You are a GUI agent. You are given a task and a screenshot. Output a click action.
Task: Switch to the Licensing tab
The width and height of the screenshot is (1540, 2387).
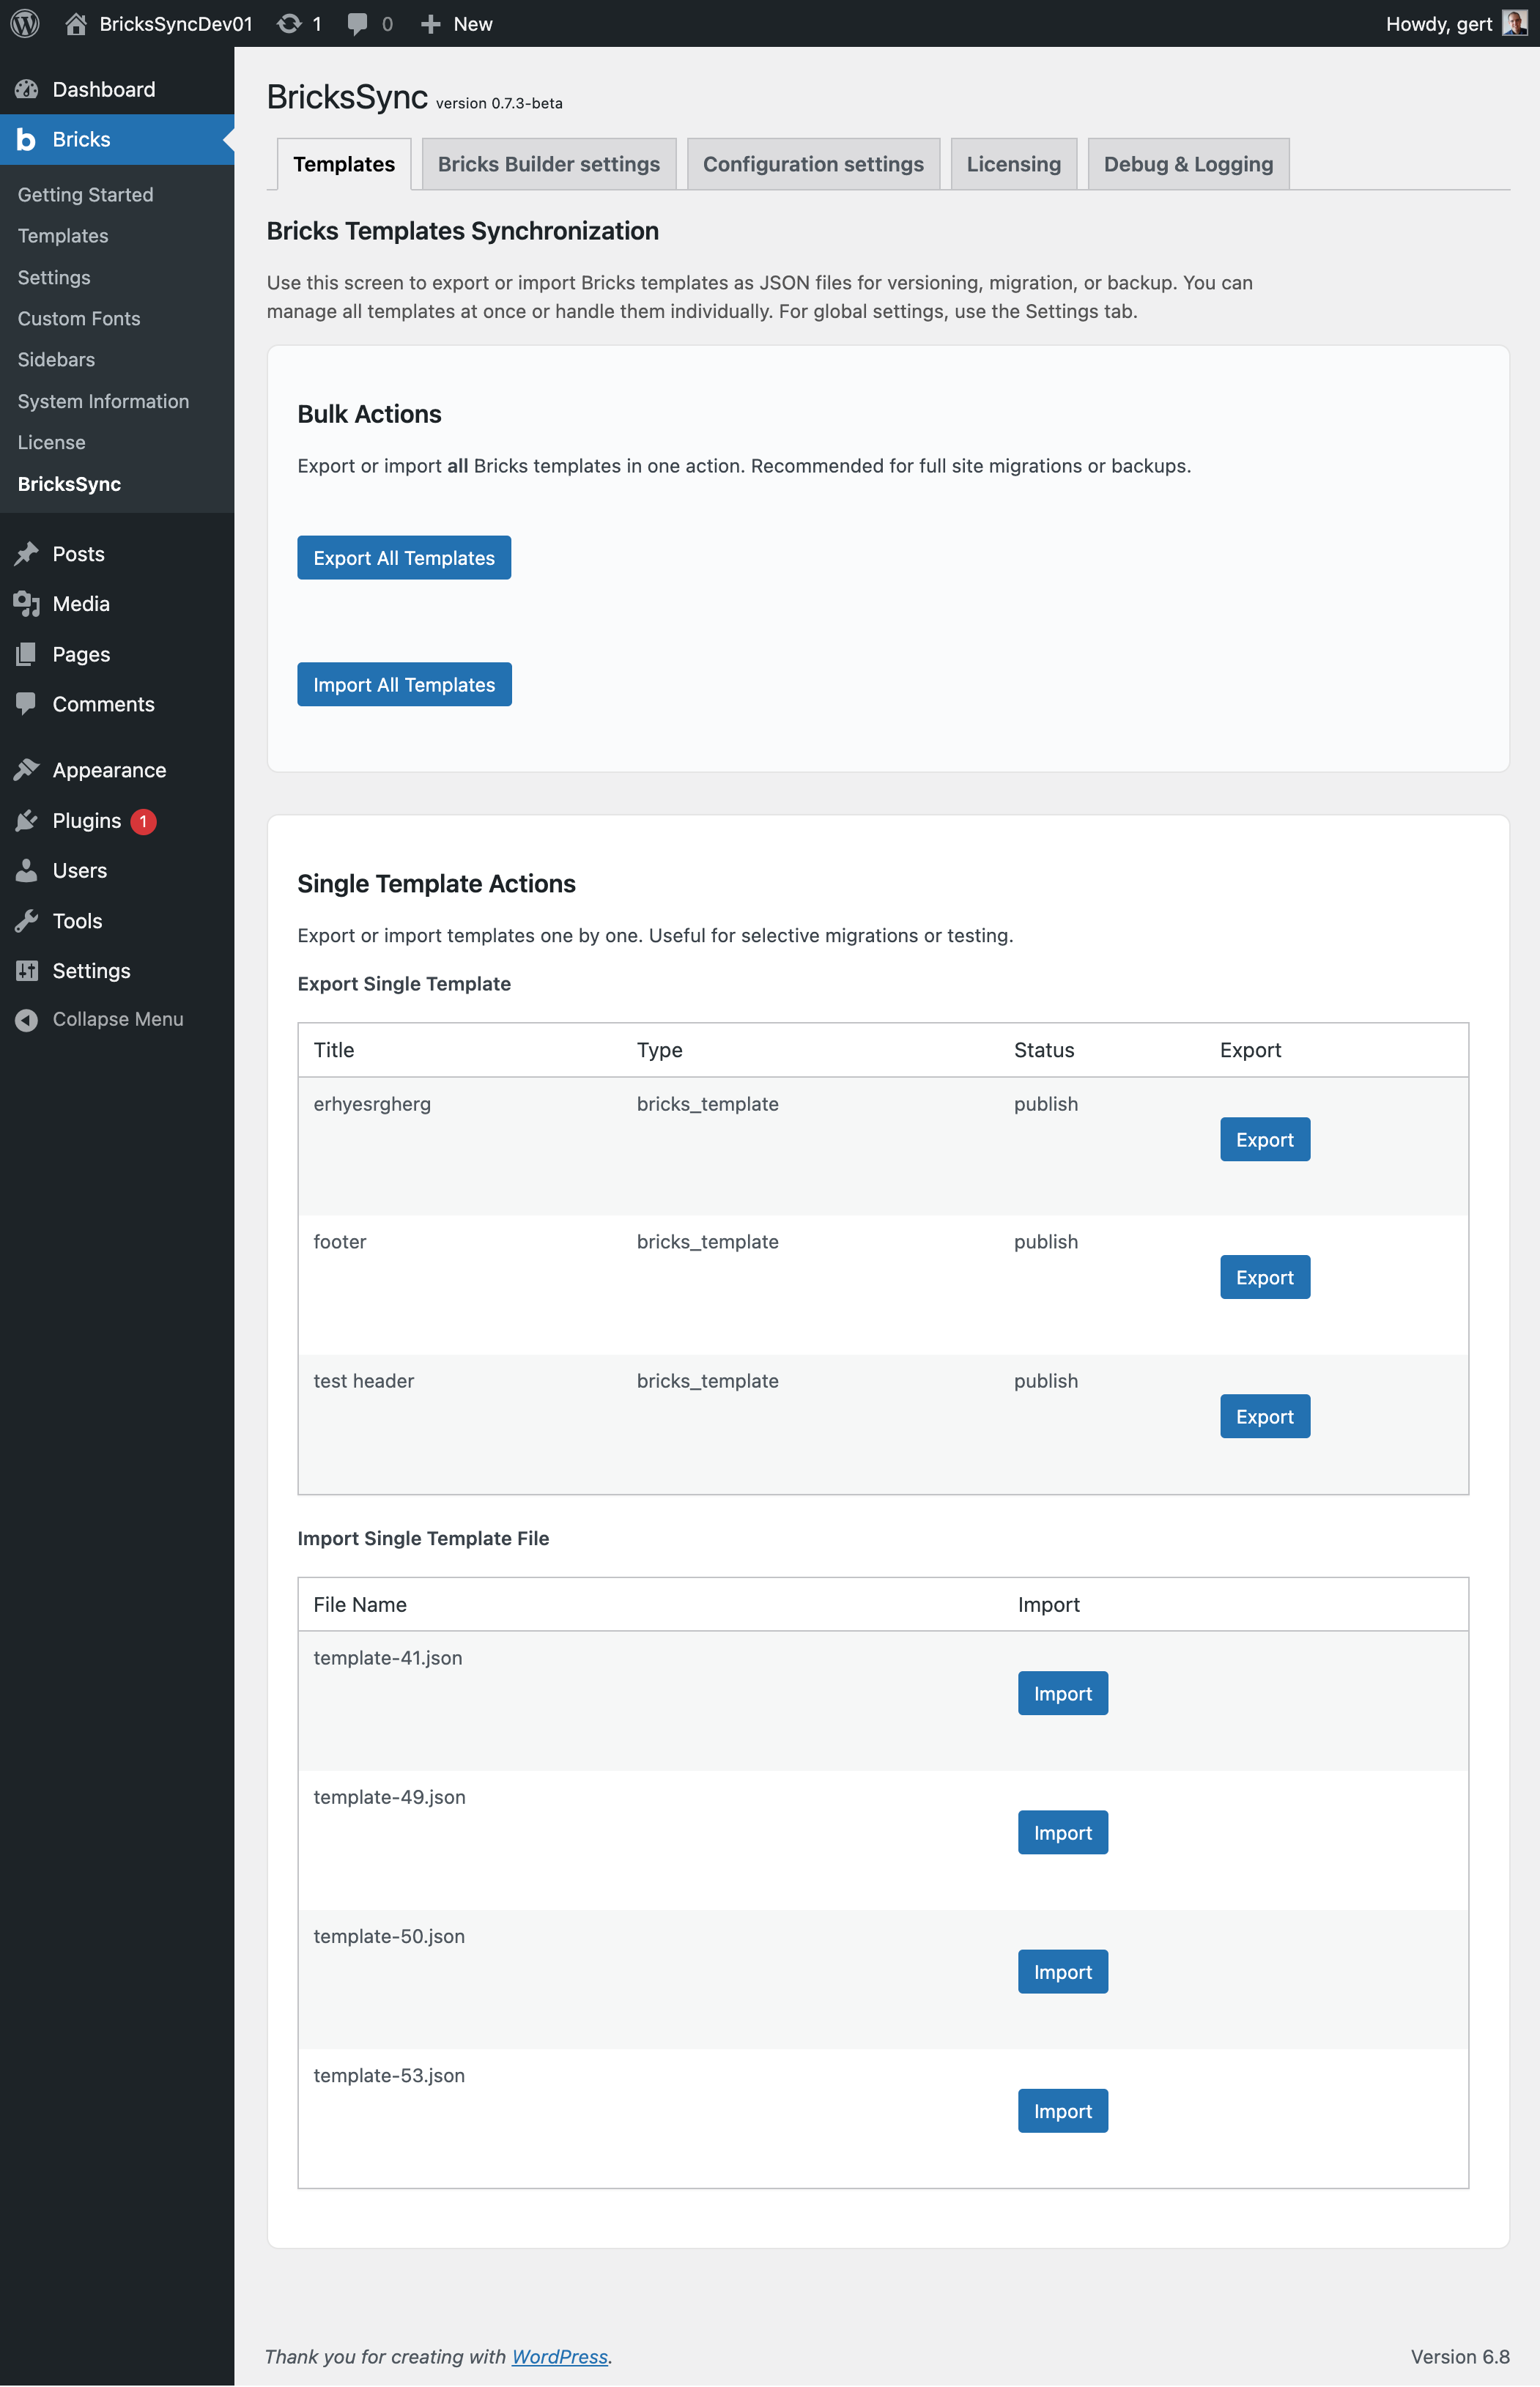[1013, 164]
